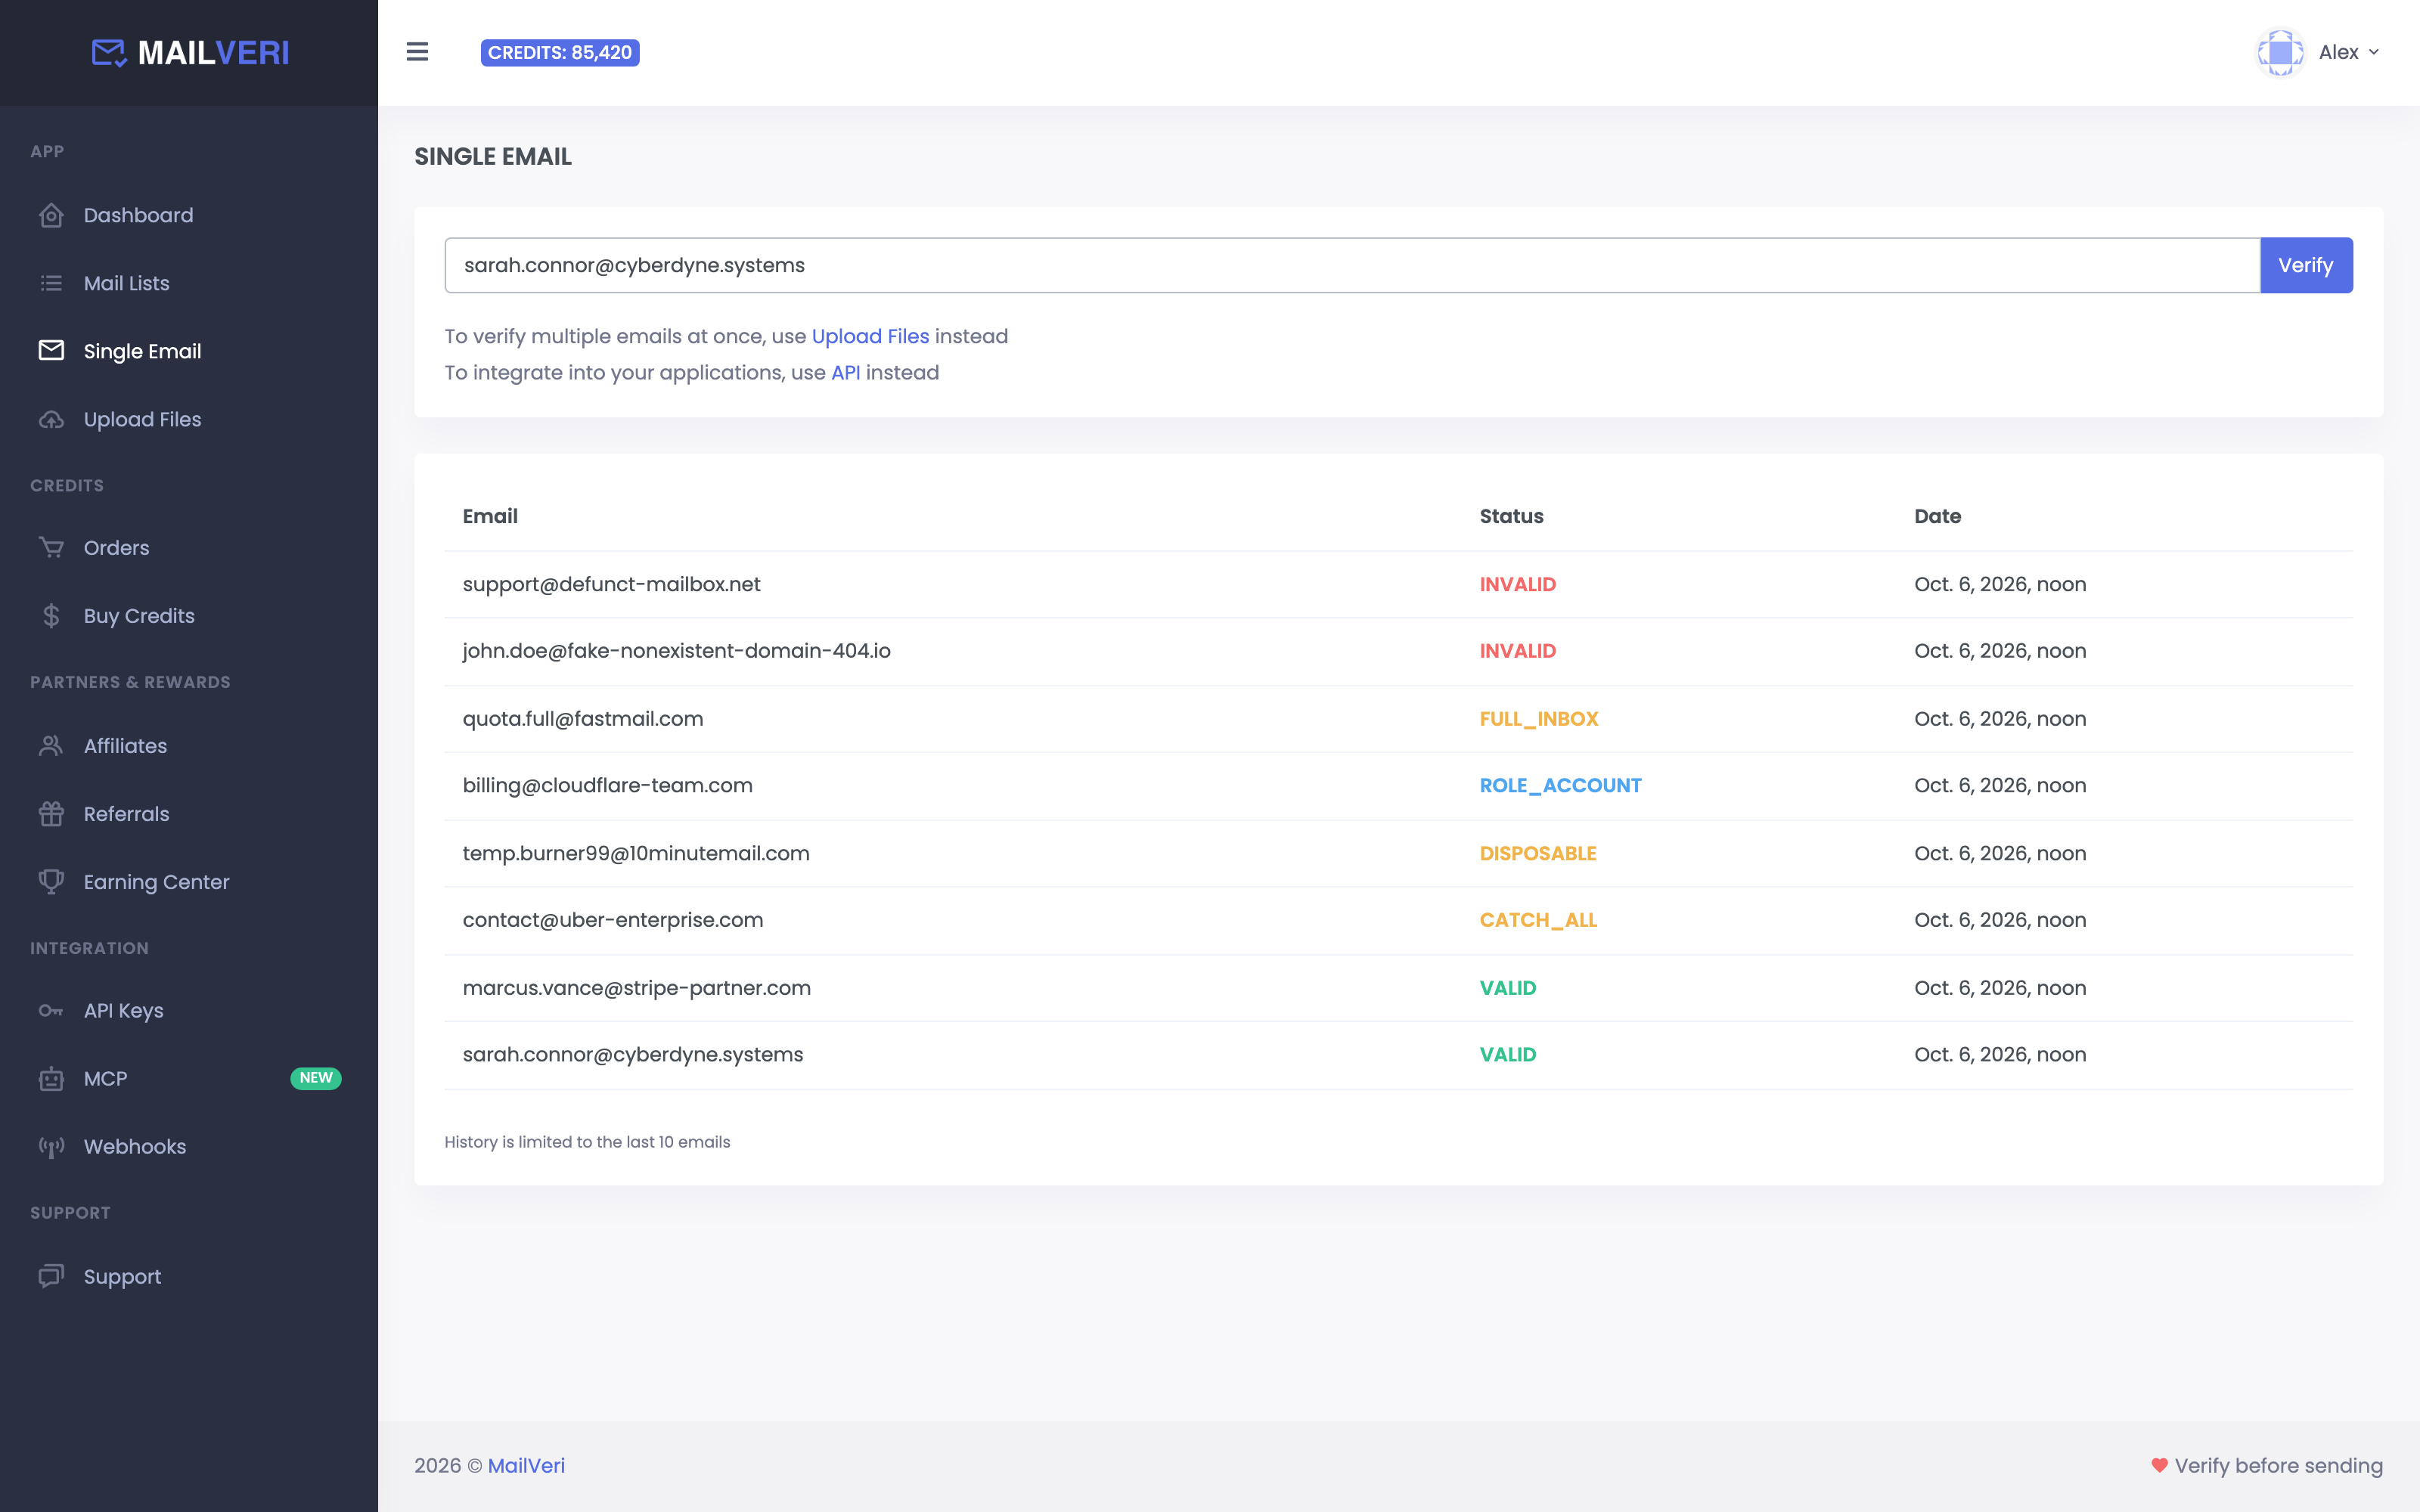
Task: Click date cell for billing@cloudflare-team.com row
Action: pos(2000,786)
